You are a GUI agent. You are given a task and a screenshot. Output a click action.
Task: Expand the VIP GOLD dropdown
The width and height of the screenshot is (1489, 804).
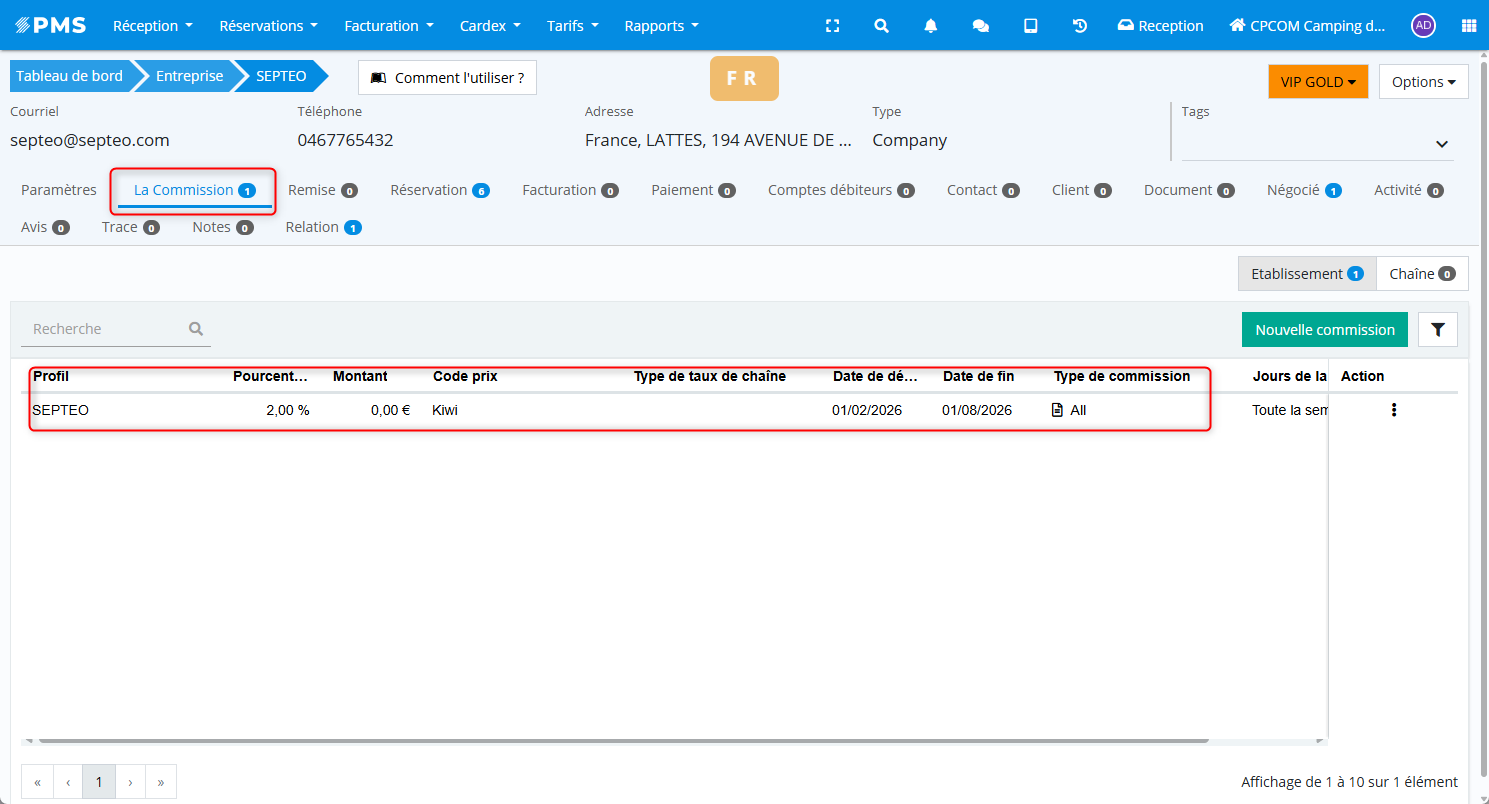coord(1317,82)
